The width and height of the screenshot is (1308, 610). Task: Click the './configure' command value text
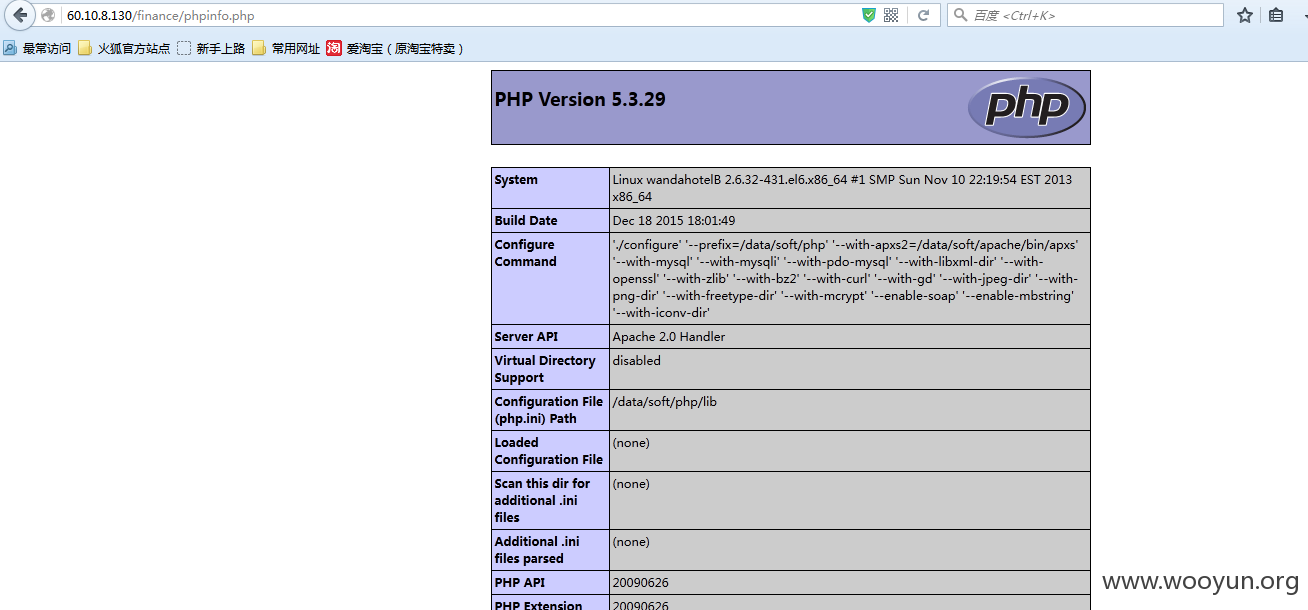point(846,278)
